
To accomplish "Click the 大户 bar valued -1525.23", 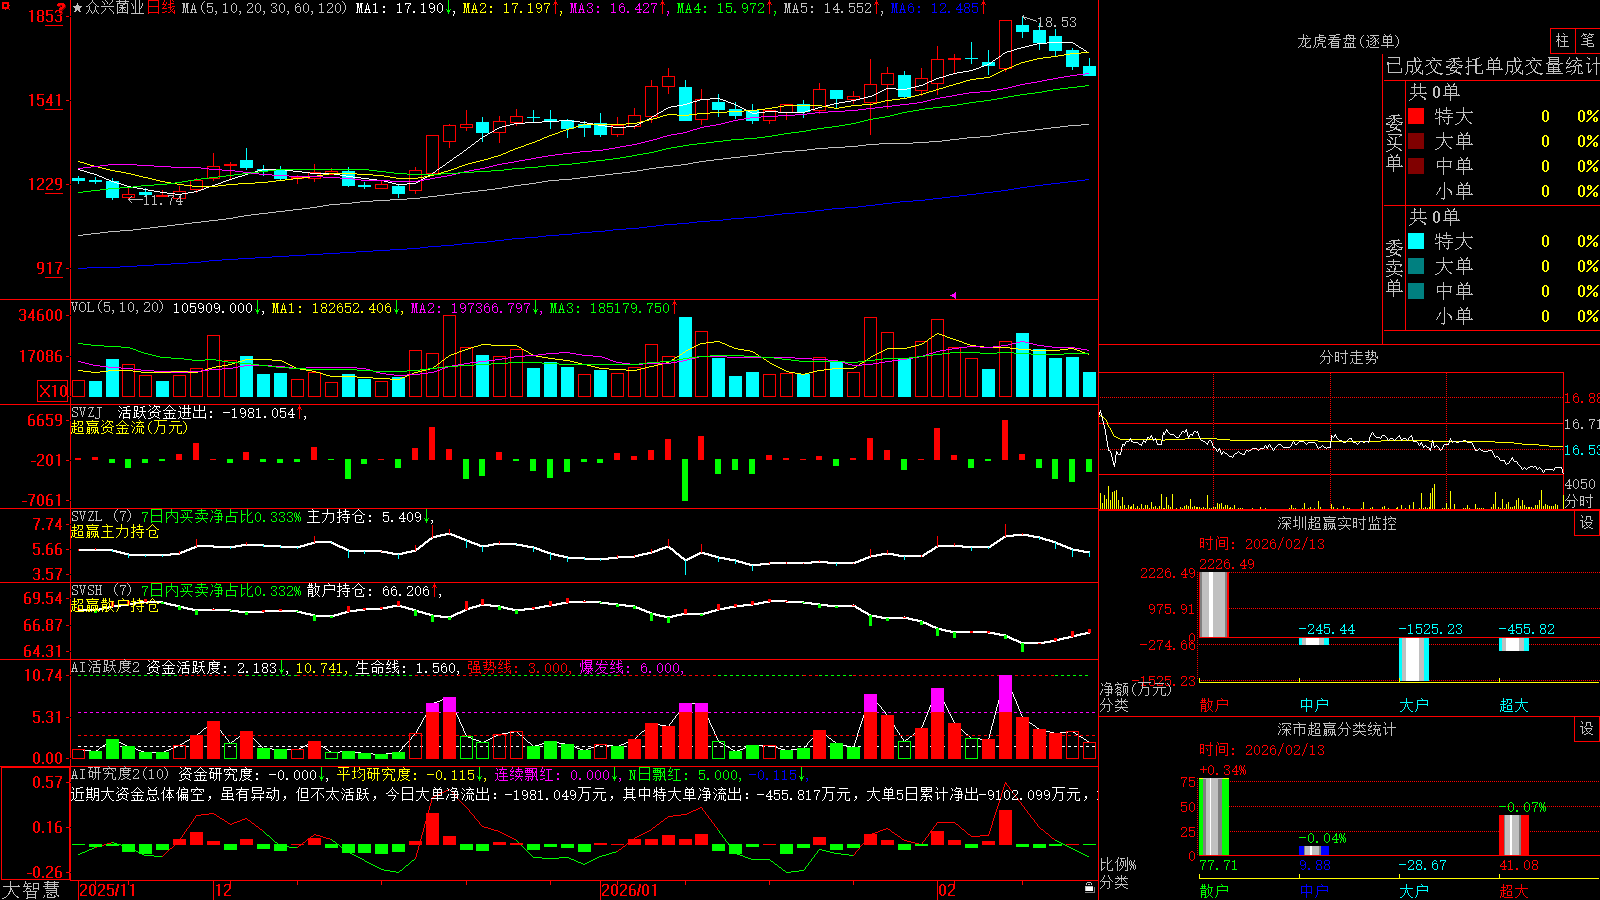I will (x=1414, y=659).
